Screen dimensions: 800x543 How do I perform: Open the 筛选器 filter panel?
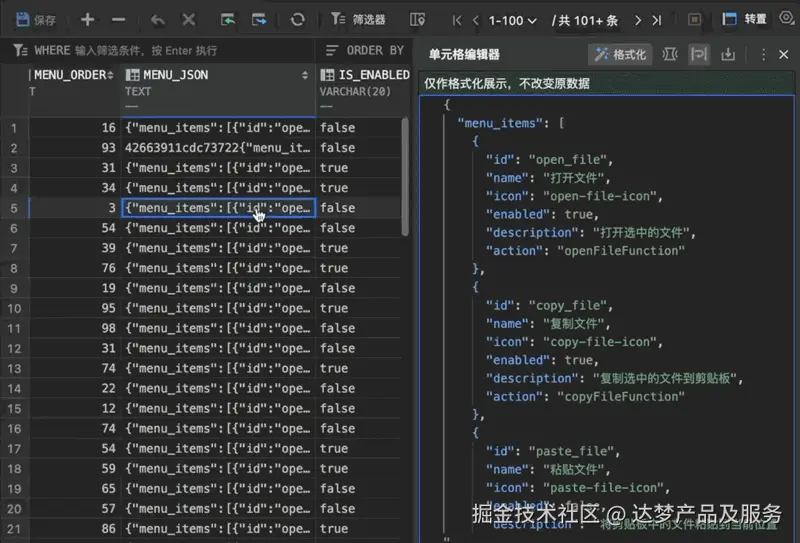click(358, 19)
